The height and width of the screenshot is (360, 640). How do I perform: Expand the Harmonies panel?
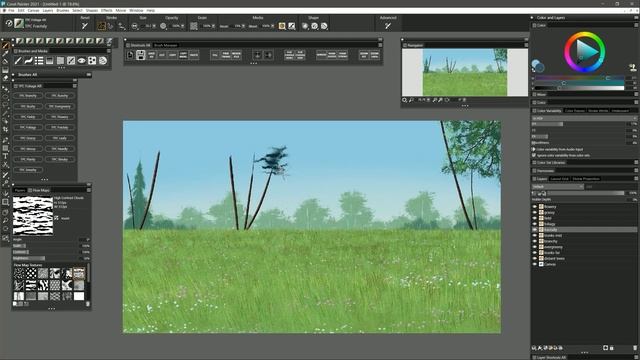tap(545, 171)
